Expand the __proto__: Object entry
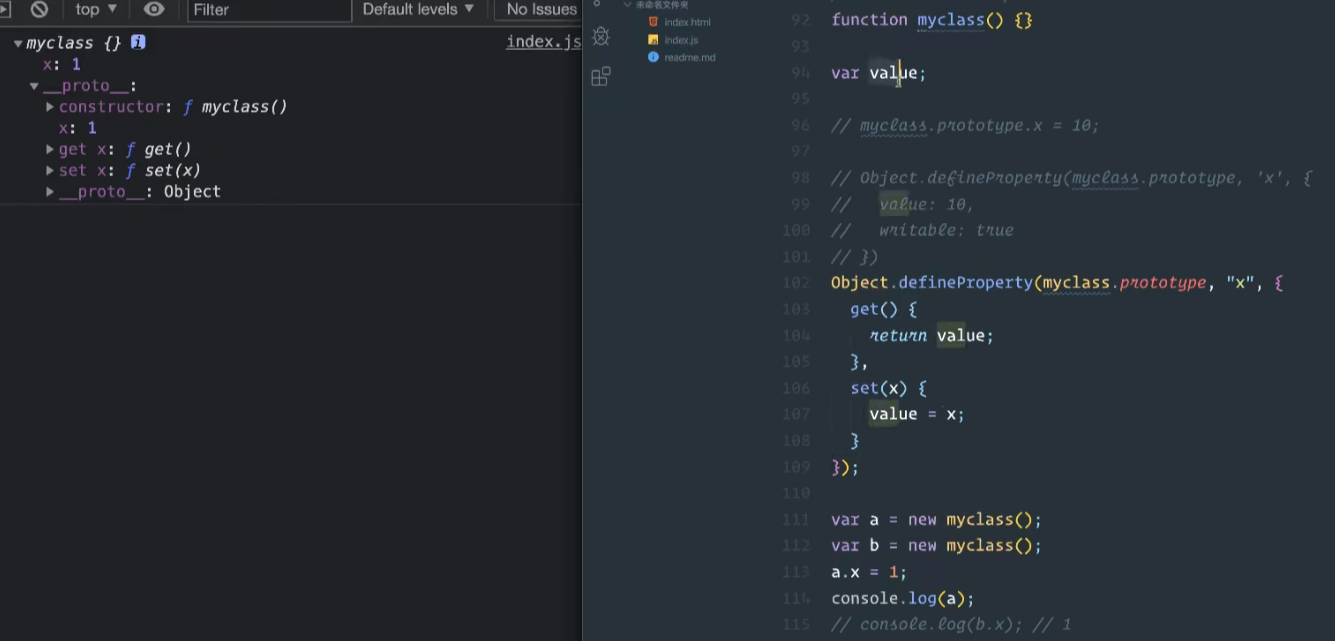Screen dimensions: 1335x641 tap(50, 192)
